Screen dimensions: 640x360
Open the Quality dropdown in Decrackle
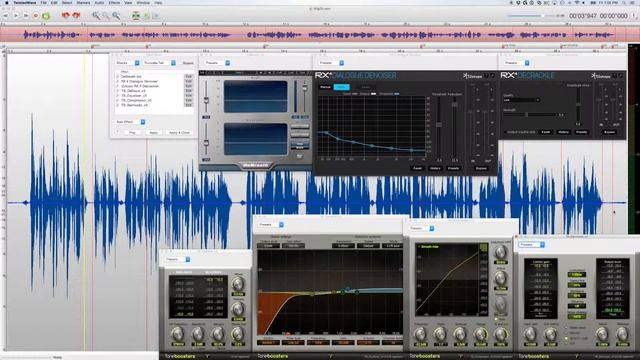[522, 100]
